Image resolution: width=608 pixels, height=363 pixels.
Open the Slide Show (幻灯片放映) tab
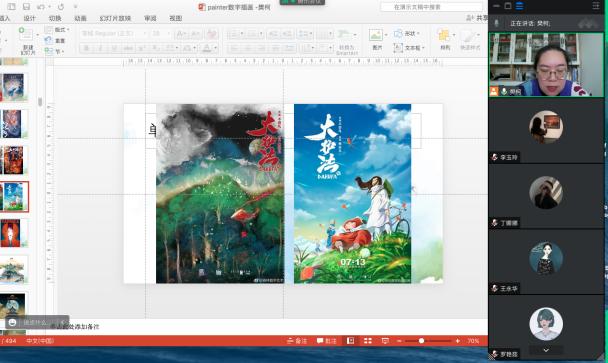tap(115, 18)
